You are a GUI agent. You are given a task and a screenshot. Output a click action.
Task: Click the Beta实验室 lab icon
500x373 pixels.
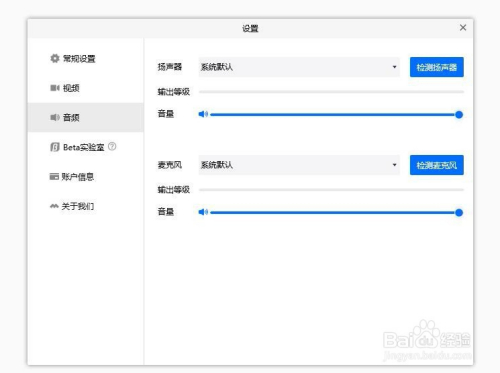[x=55, y=147]
